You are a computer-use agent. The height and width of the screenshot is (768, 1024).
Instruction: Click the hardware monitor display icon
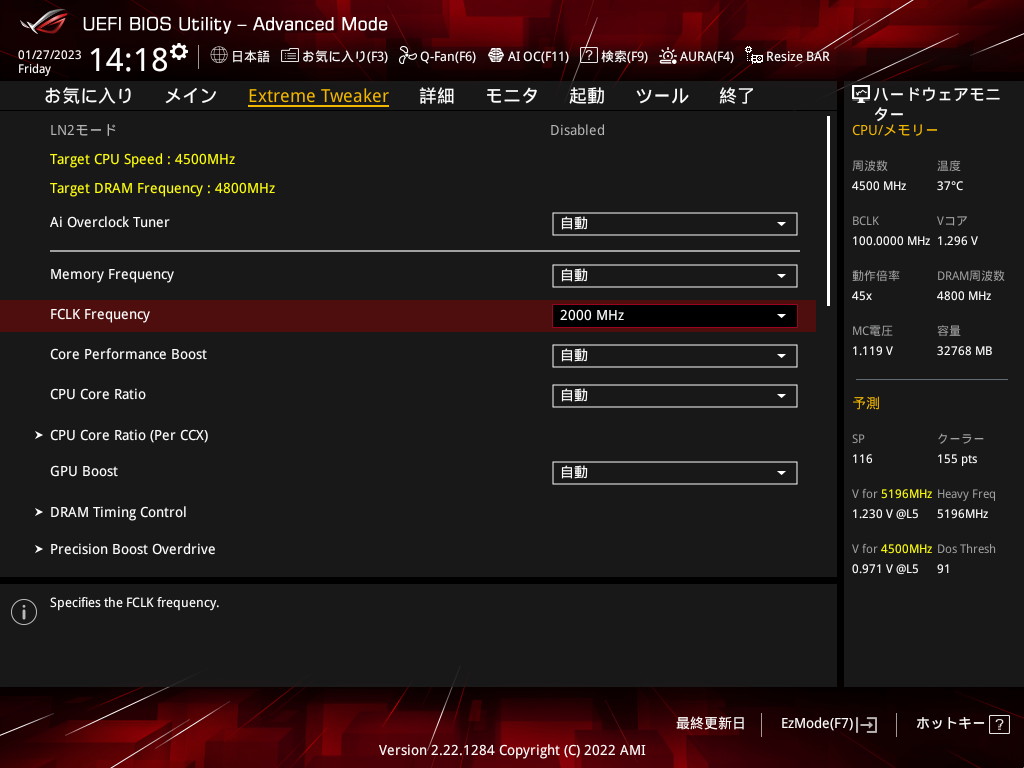[861, 95]
